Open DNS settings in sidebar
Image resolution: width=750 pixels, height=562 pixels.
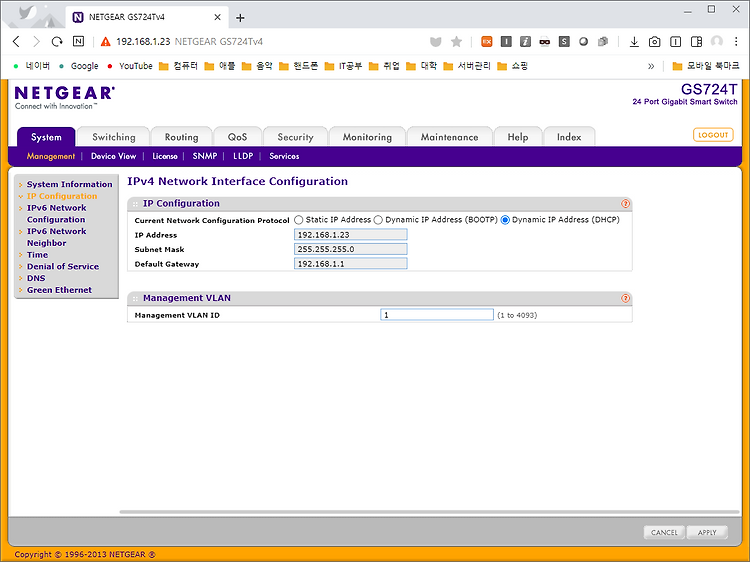coord(36,278)
